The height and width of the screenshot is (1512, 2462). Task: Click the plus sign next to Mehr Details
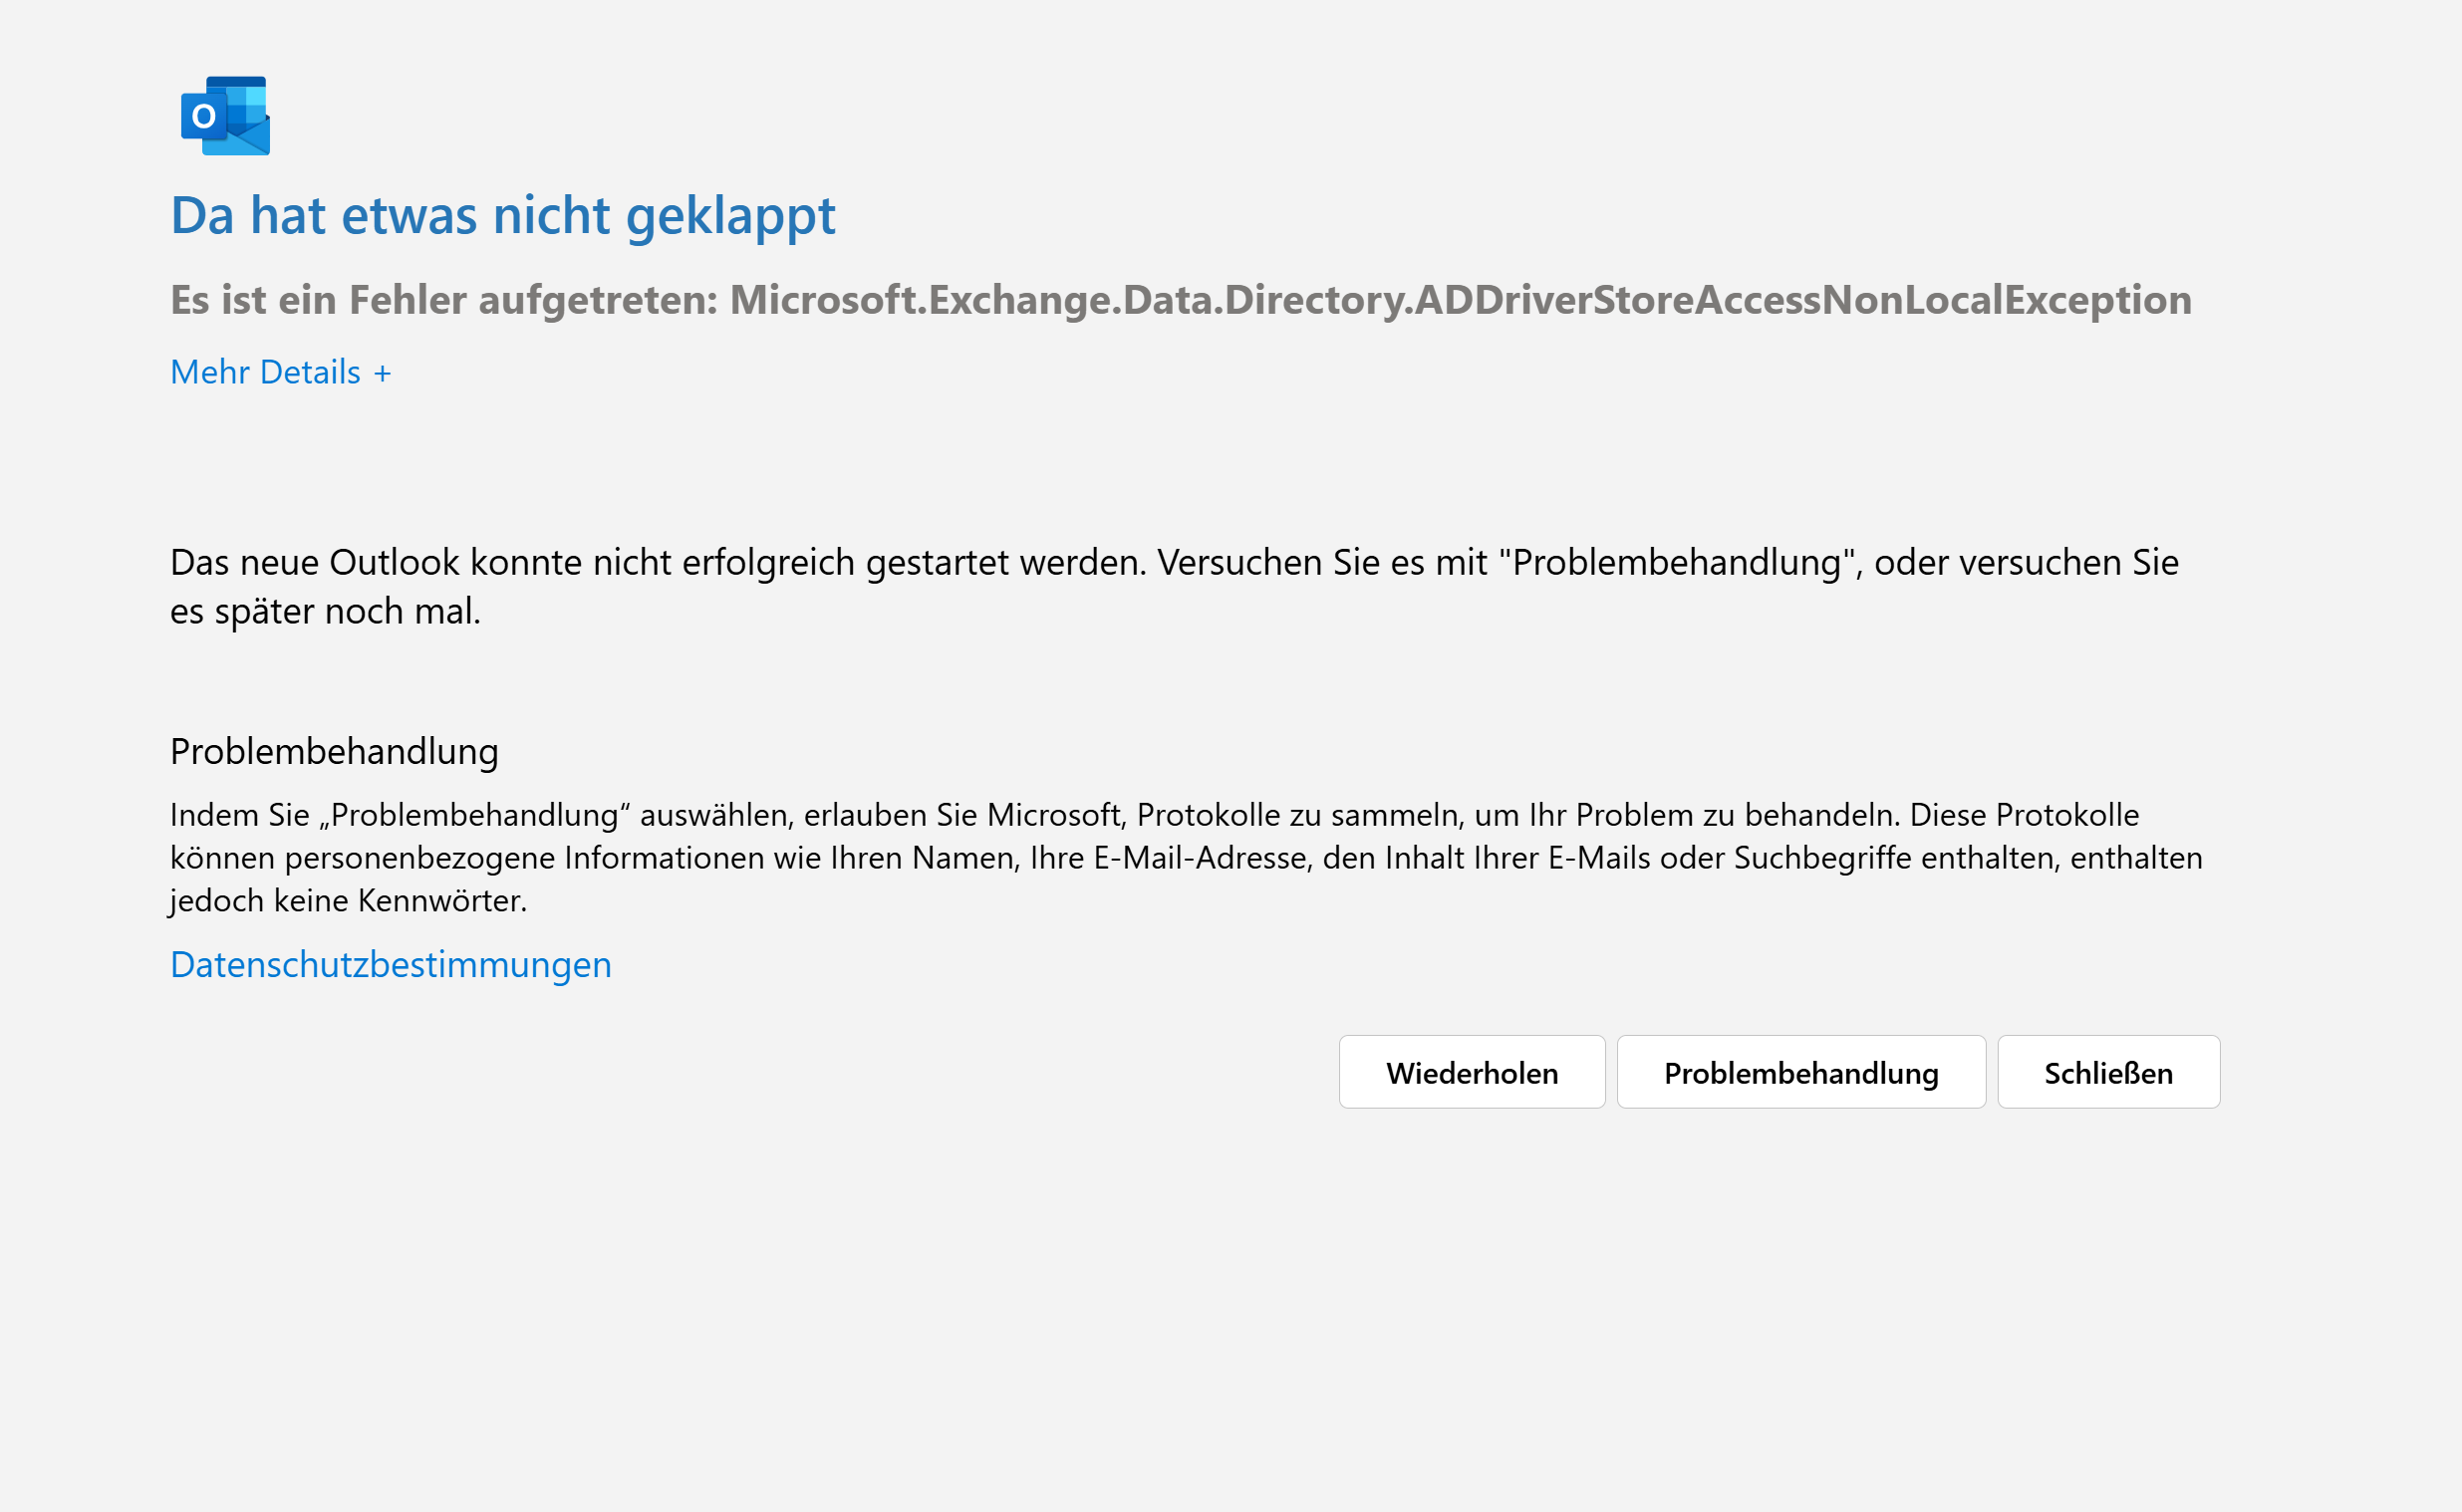382,371
